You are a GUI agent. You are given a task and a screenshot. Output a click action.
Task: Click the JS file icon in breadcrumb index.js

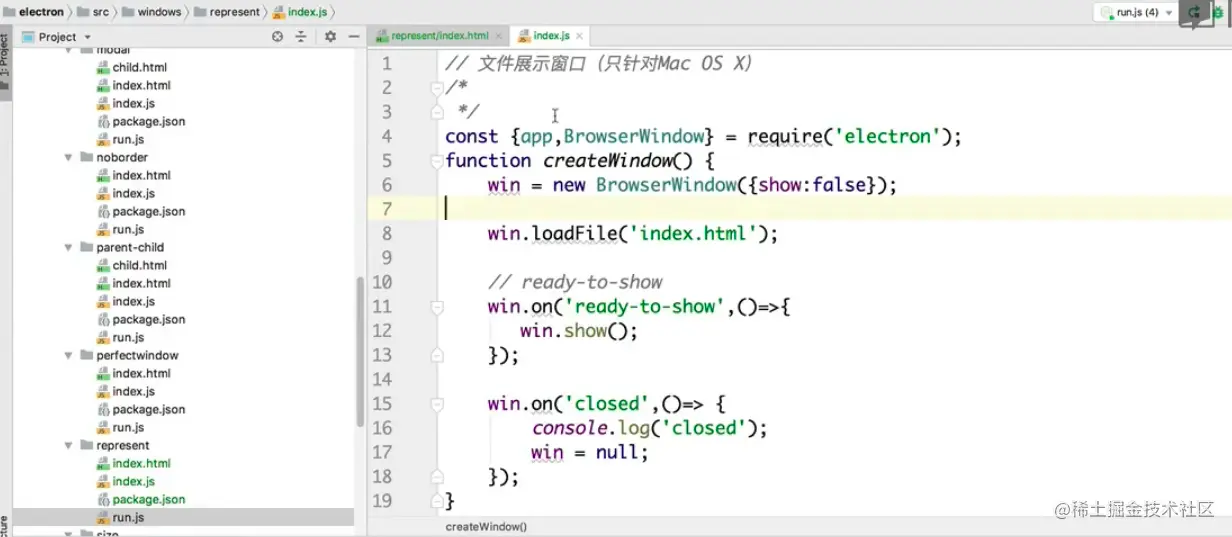coord(278,12)
